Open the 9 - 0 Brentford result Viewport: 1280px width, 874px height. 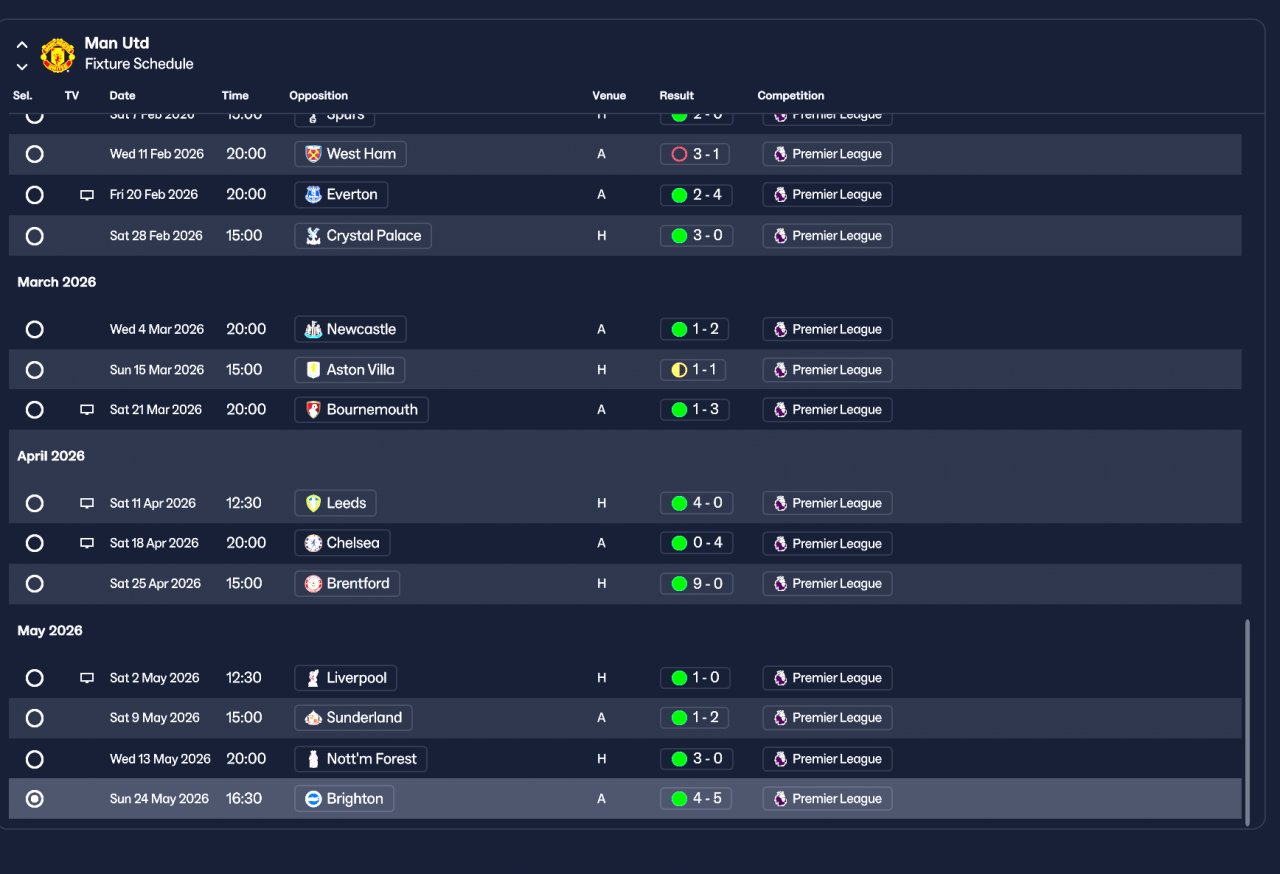tap(696, 584)
